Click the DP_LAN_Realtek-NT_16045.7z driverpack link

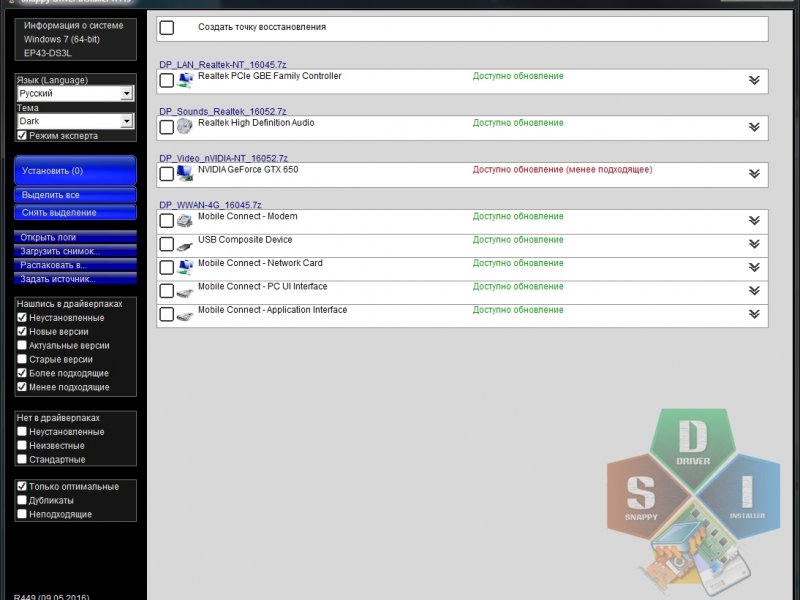click(222, 65)
